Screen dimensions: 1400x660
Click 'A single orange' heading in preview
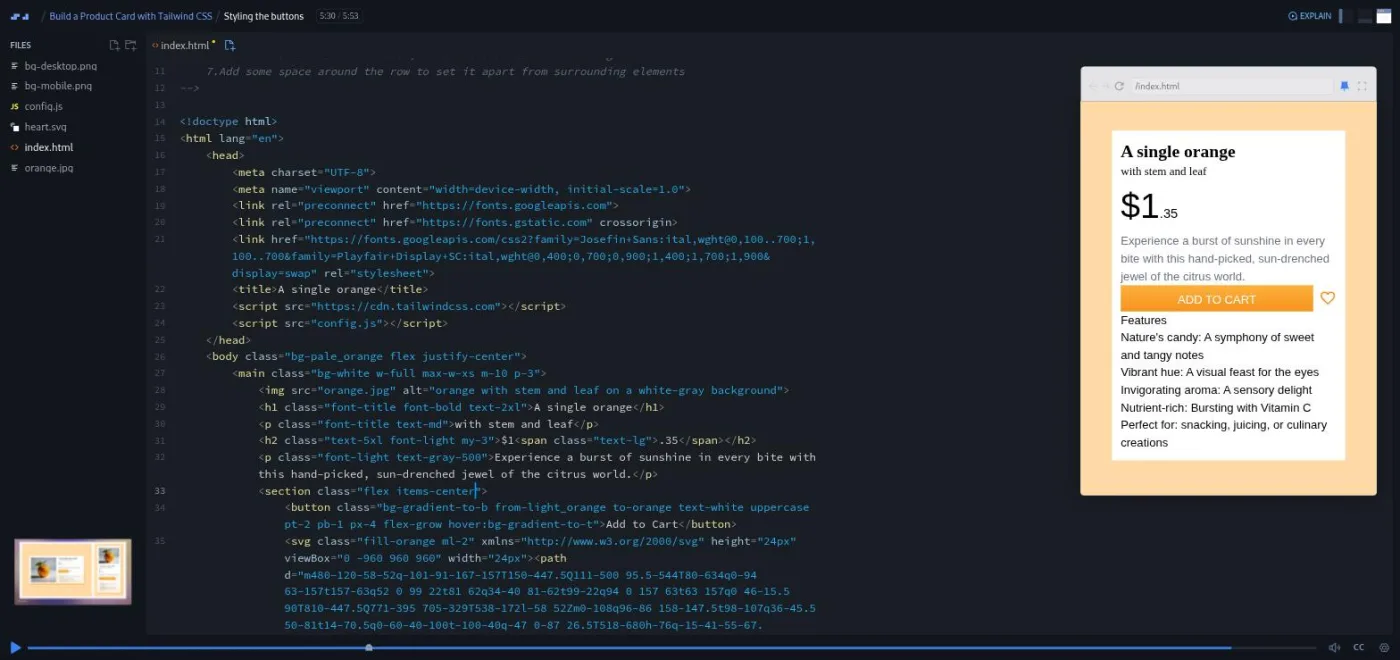1178,151
